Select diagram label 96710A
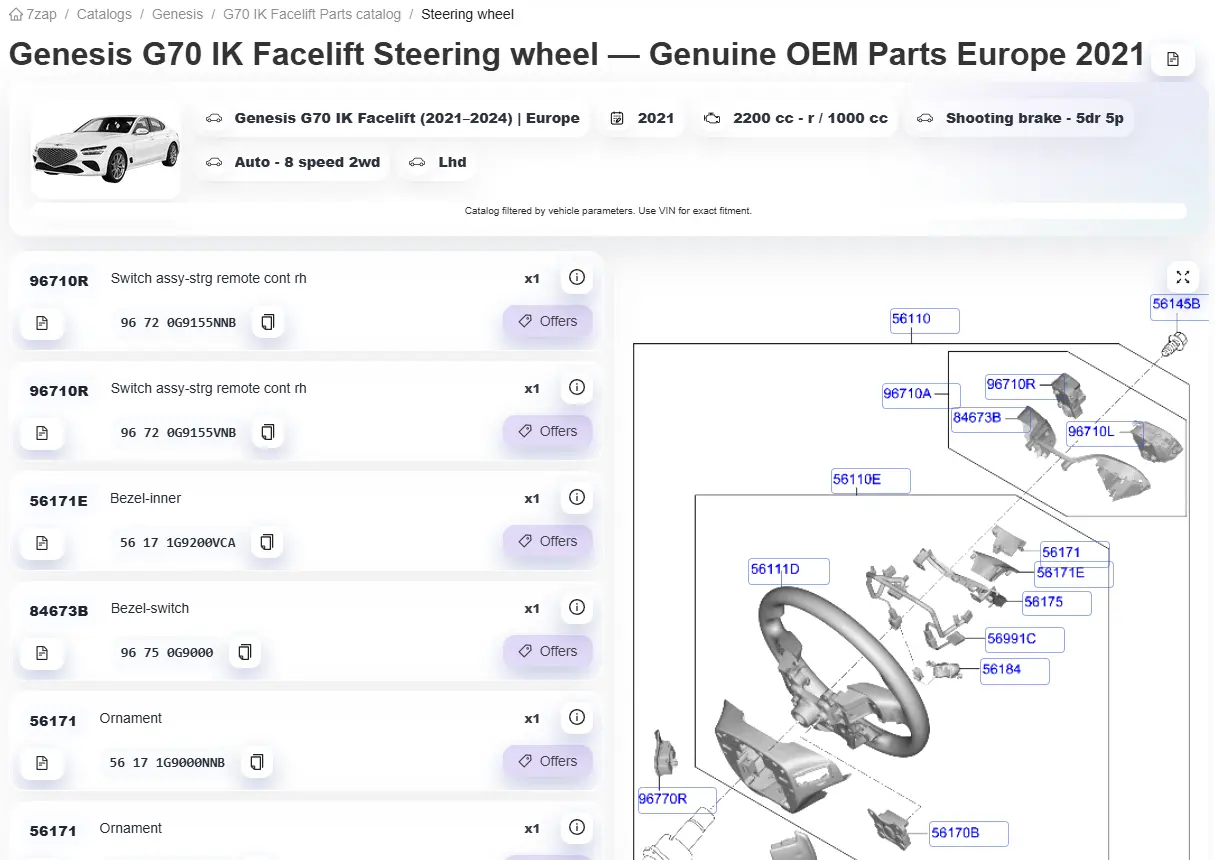Image resolution: width=1215 pixels, height=860 pixels. [920, 394]
